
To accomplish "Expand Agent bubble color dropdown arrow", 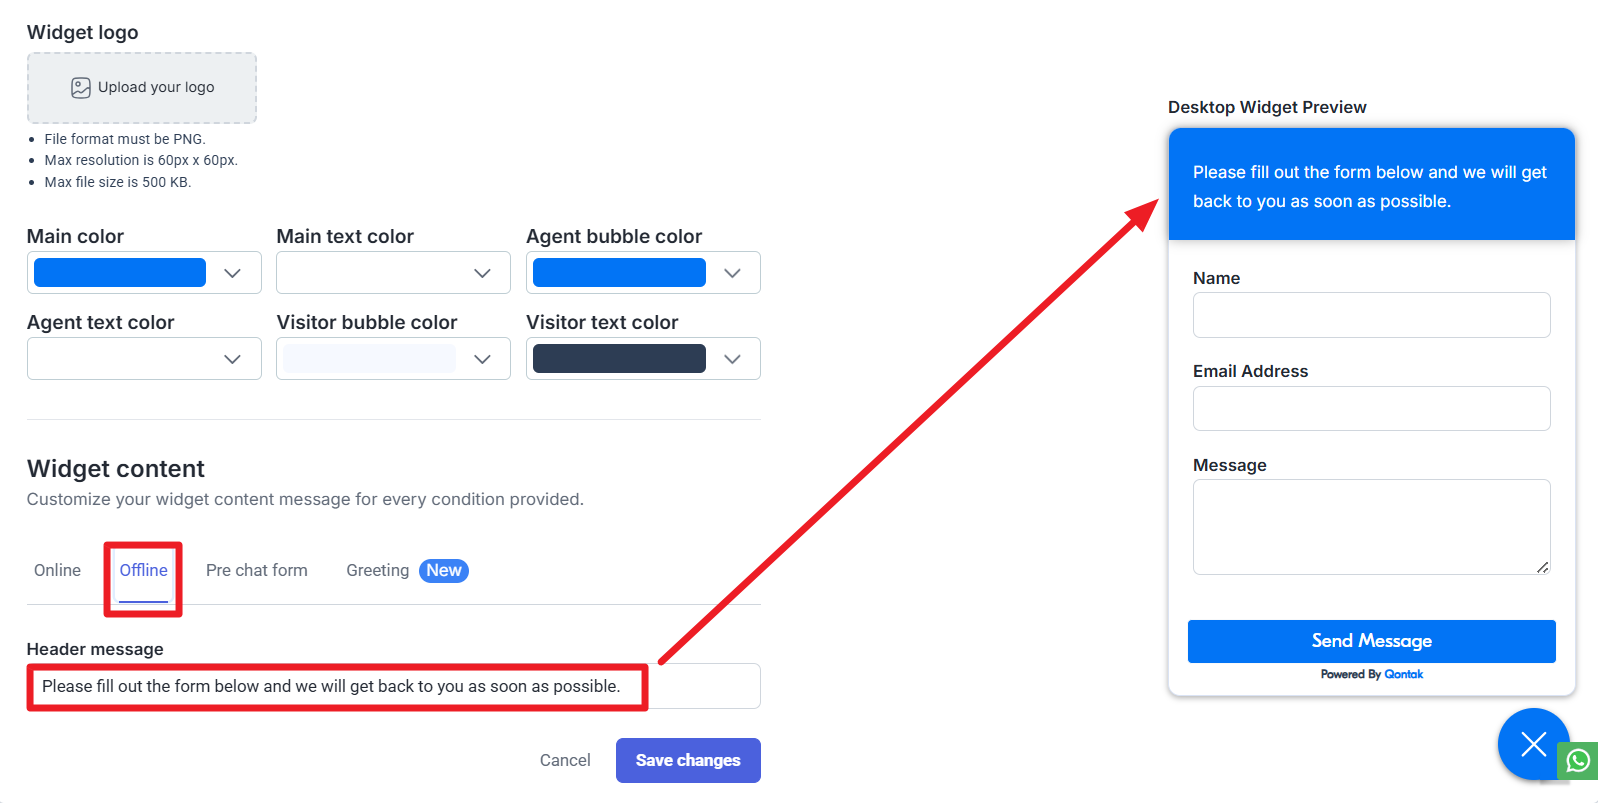I will [x=732, y=273].
